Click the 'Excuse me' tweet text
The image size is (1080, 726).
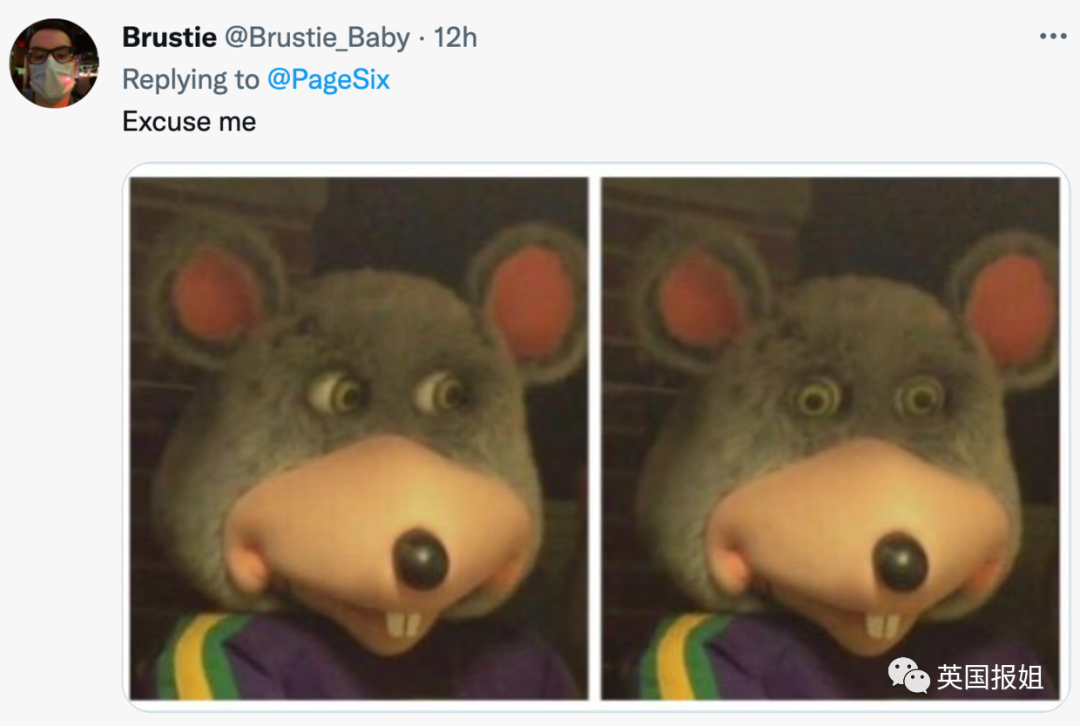click(189, 122)
